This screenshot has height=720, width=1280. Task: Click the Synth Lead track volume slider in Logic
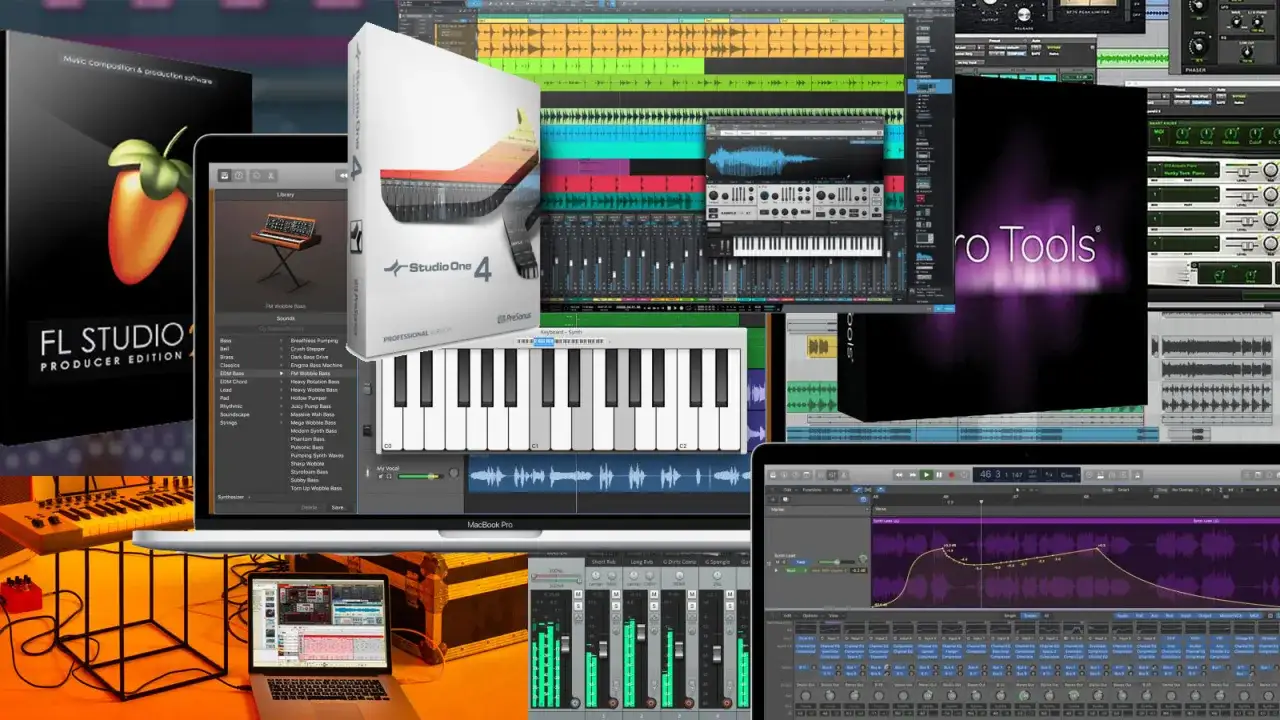pyautogui.click(x=835, y=562)
